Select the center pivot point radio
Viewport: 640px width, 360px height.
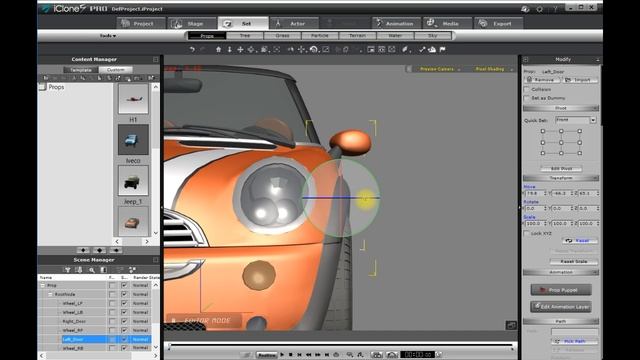561,142
